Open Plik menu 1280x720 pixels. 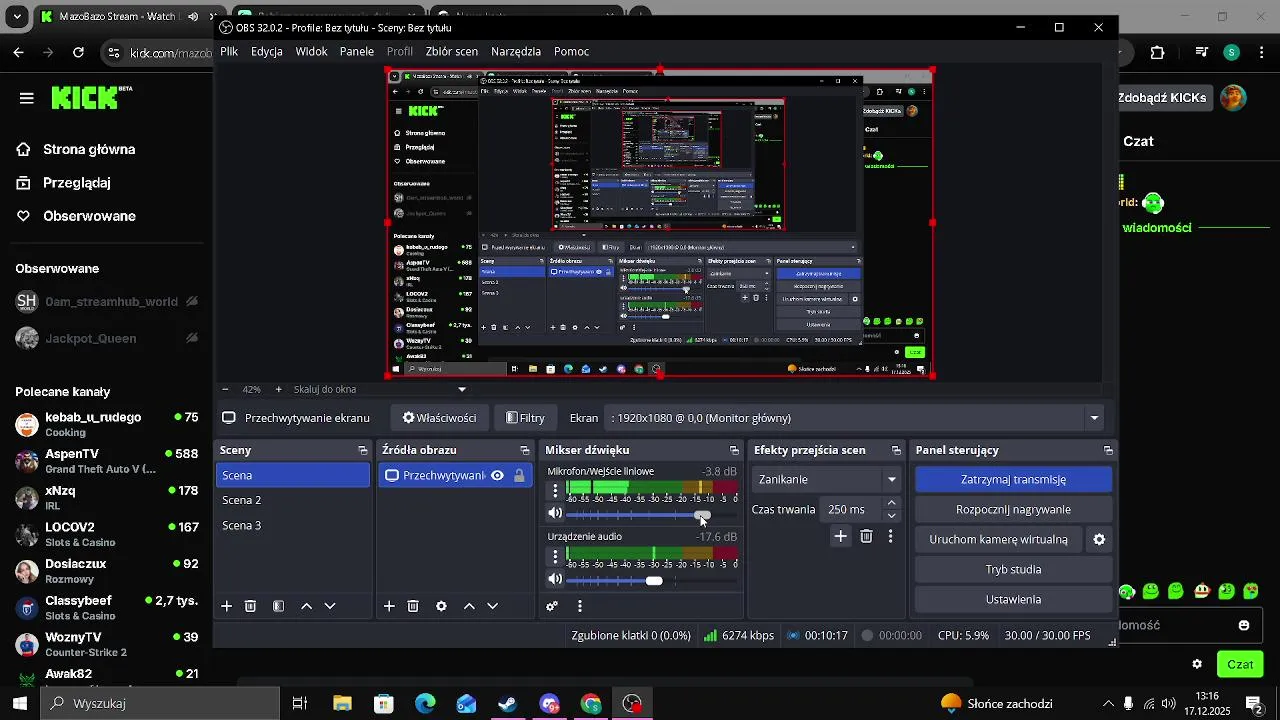click(229, 51)
